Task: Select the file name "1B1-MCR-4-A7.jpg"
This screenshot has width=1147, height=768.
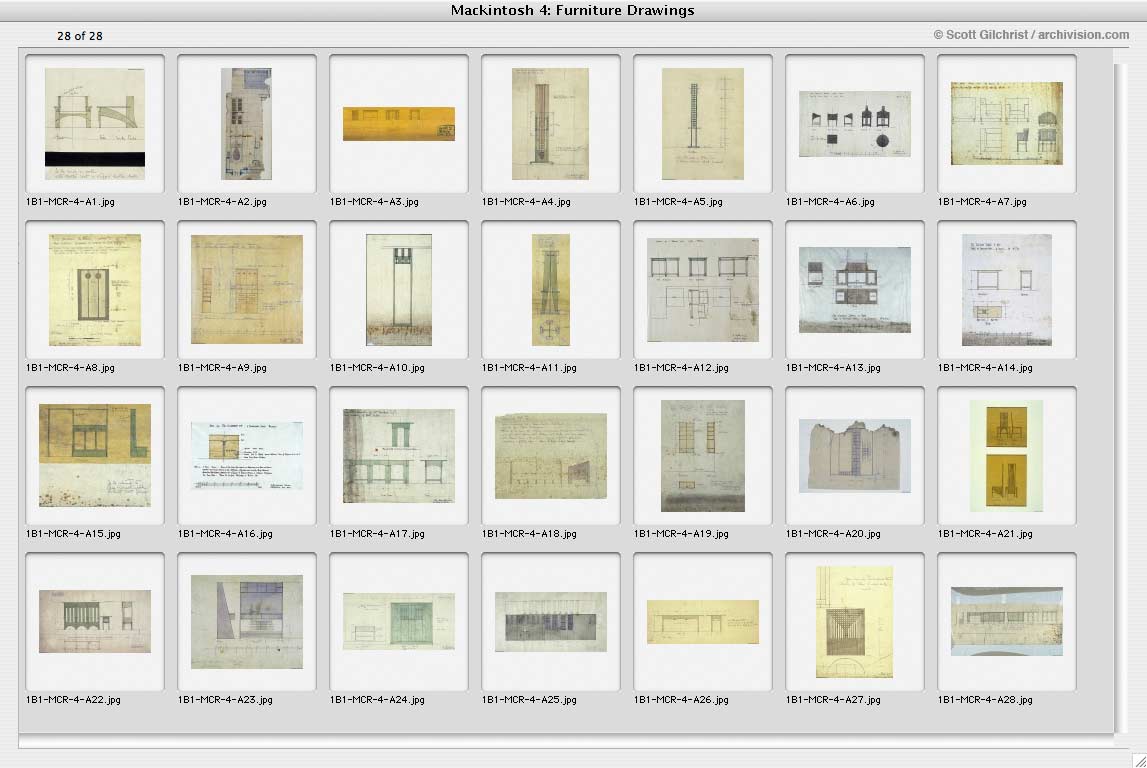Action: (982, 202)
